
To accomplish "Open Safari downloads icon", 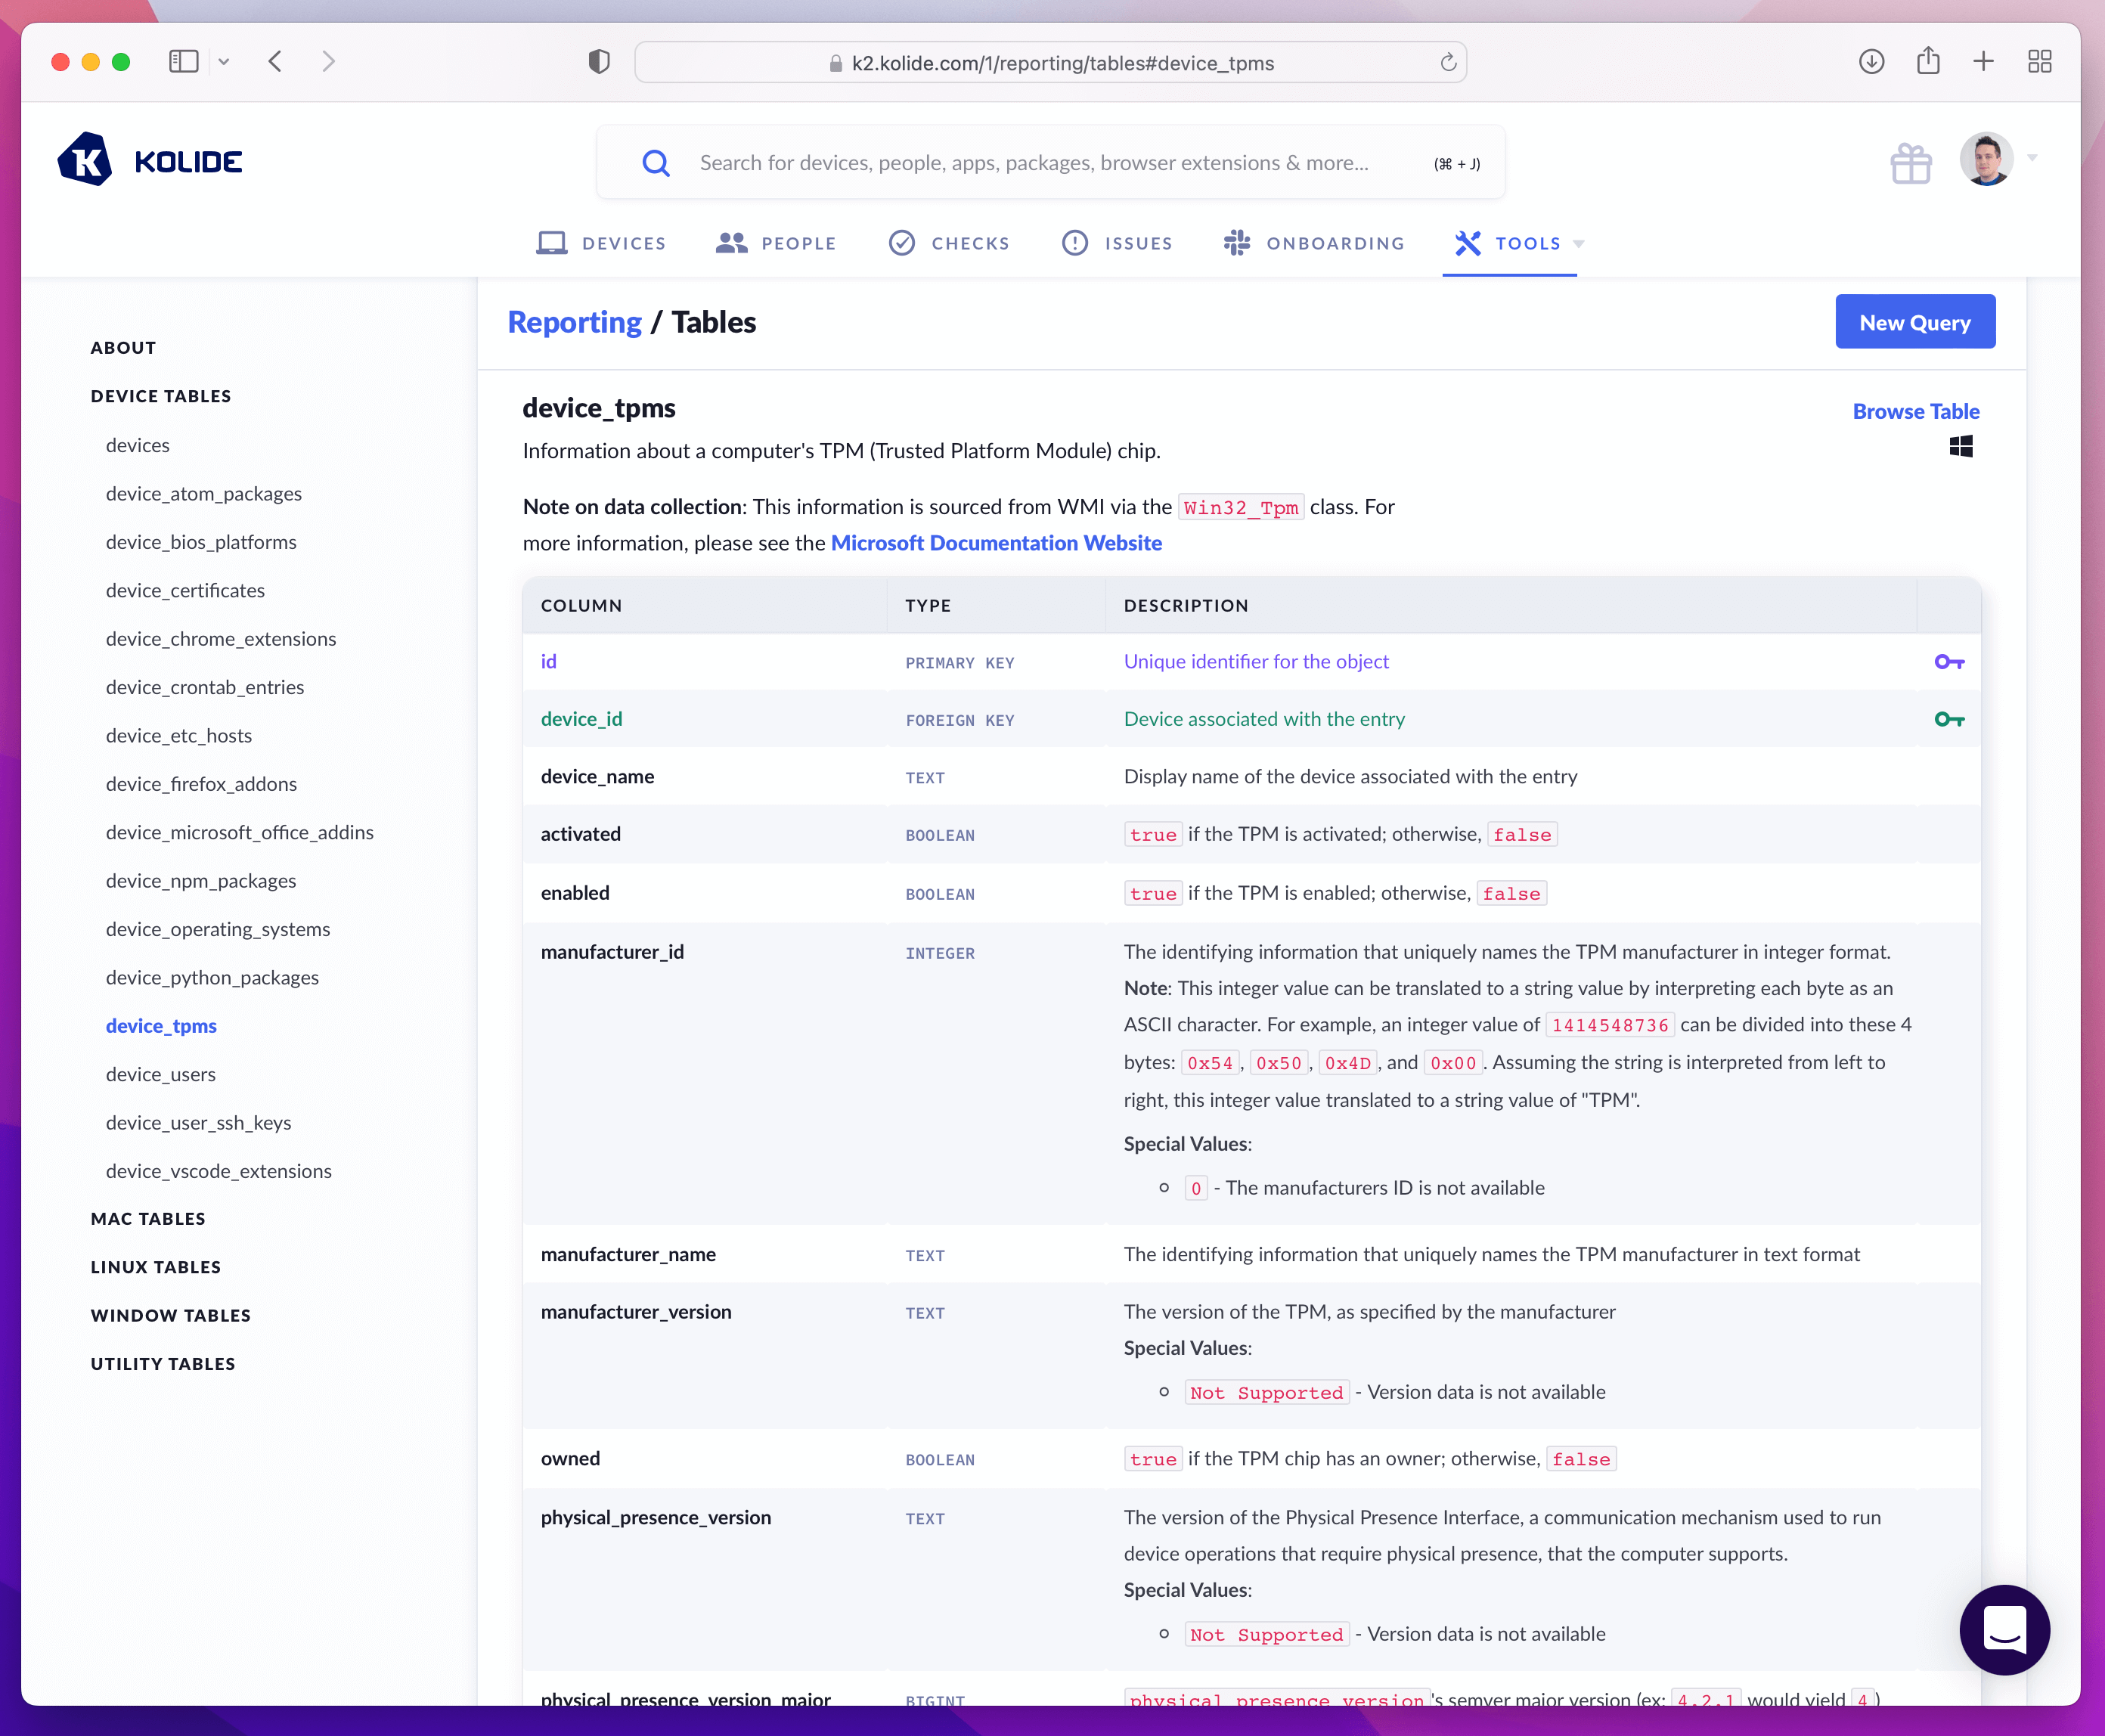I will point(1871,62).
